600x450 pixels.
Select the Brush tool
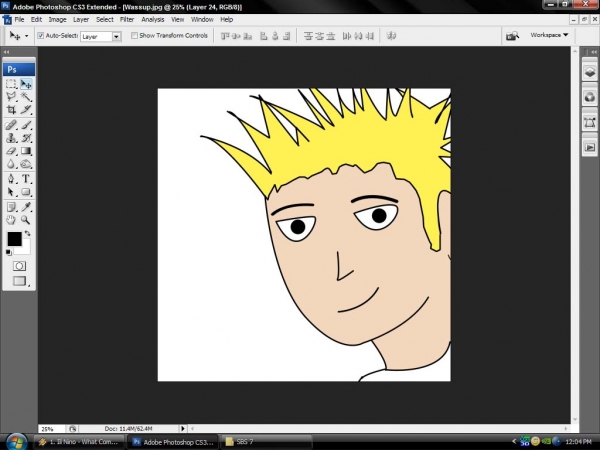(26, 125)
